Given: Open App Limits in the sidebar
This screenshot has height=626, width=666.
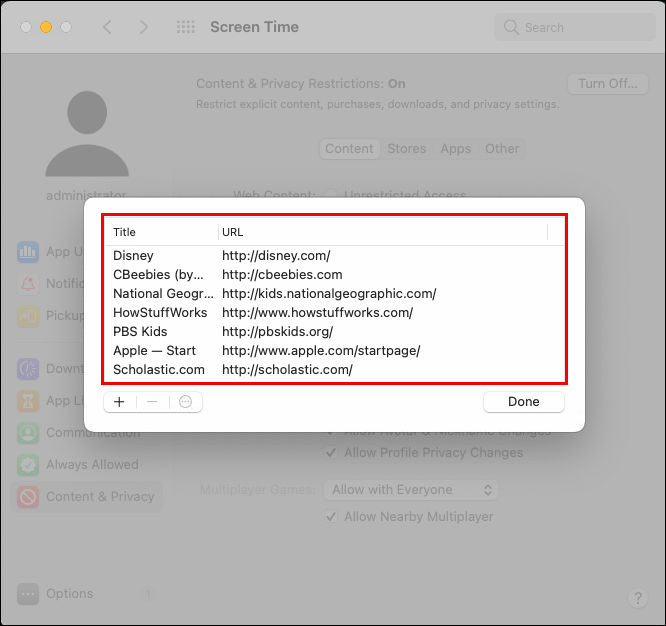Looking at the screenshot, I should point(50,401).
